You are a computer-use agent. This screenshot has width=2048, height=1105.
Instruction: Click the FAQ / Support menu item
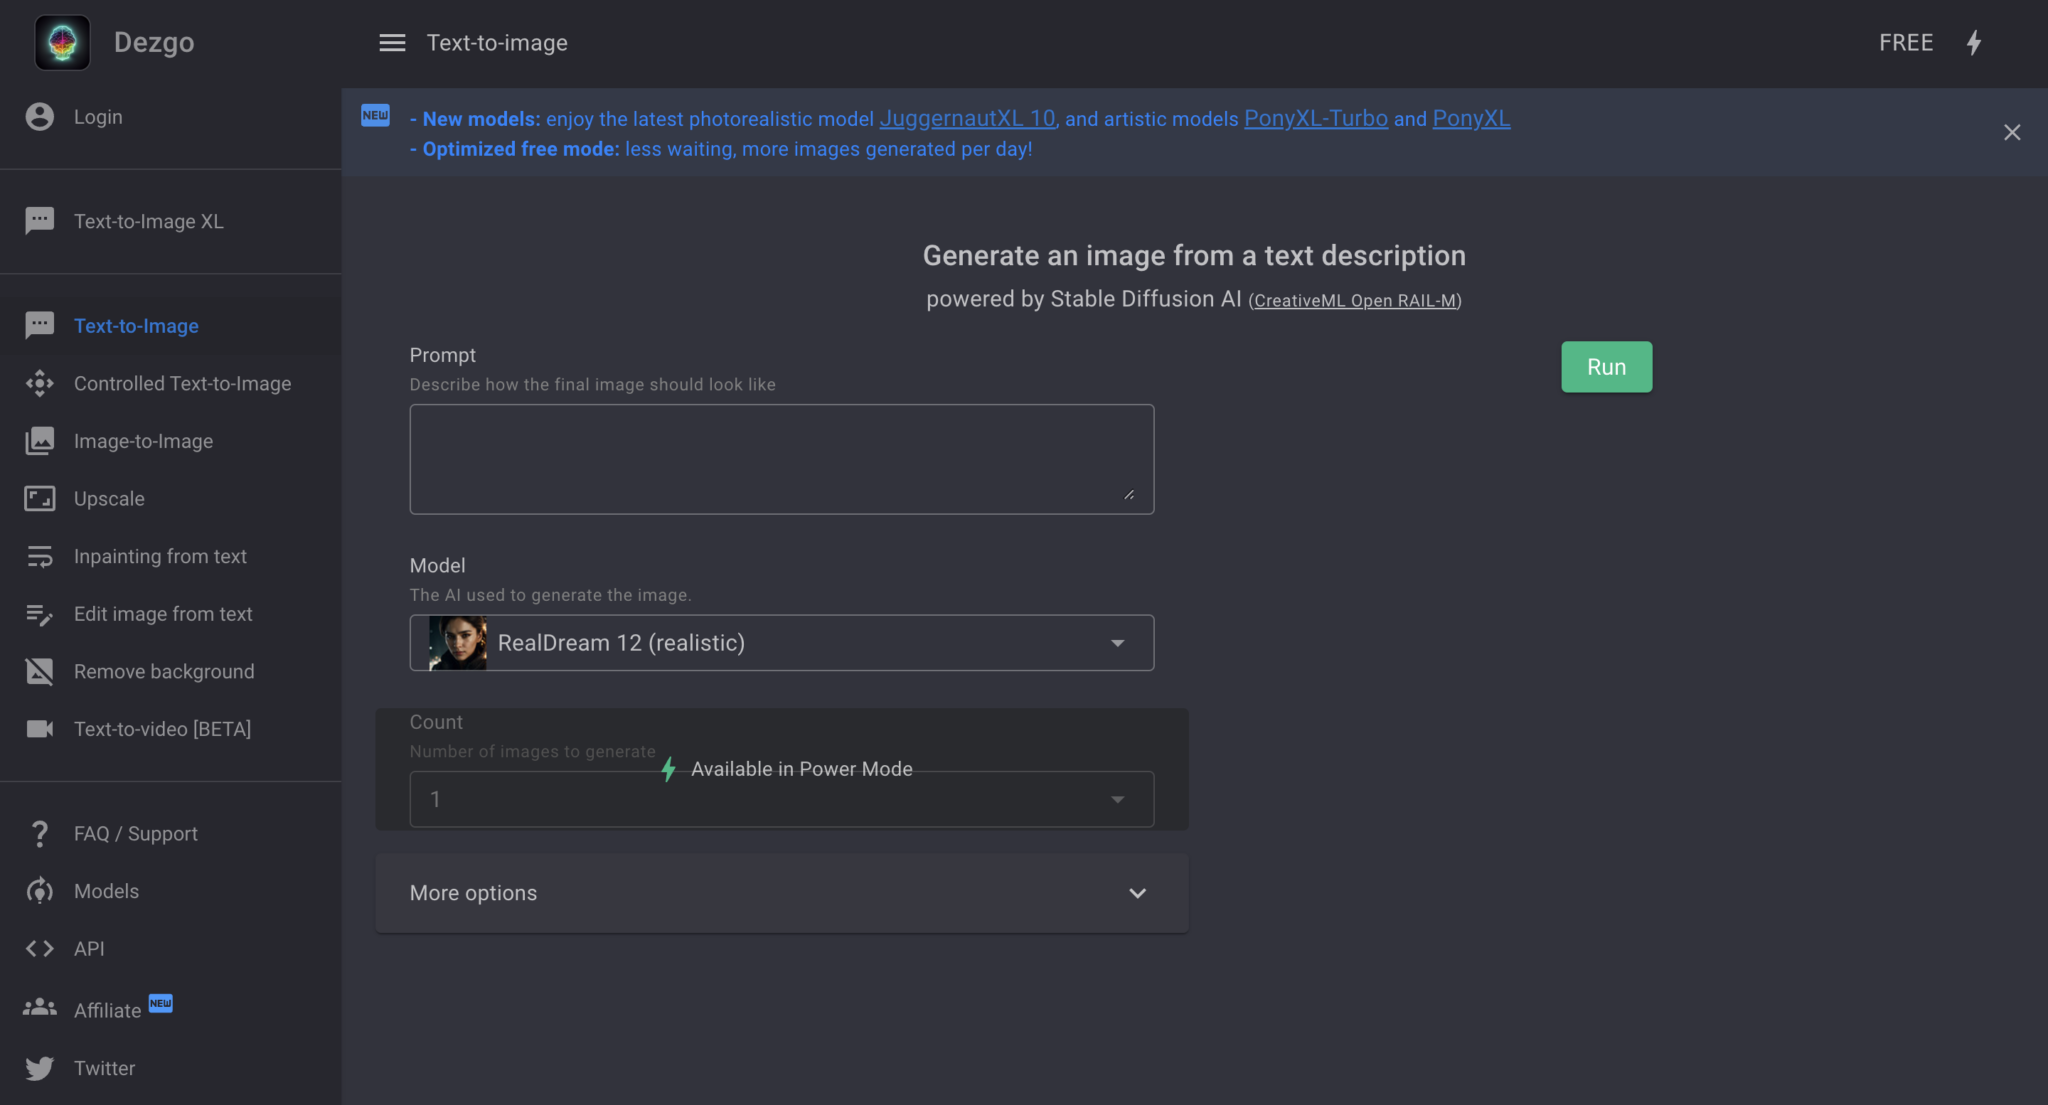[135, 831]
